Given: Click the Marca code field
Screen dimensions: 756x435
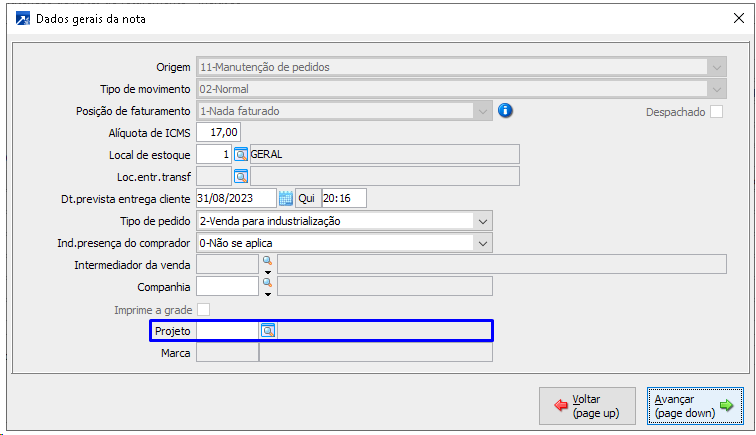Looking at the screenshot, I should pyautogui.click(x=228, y=353).
